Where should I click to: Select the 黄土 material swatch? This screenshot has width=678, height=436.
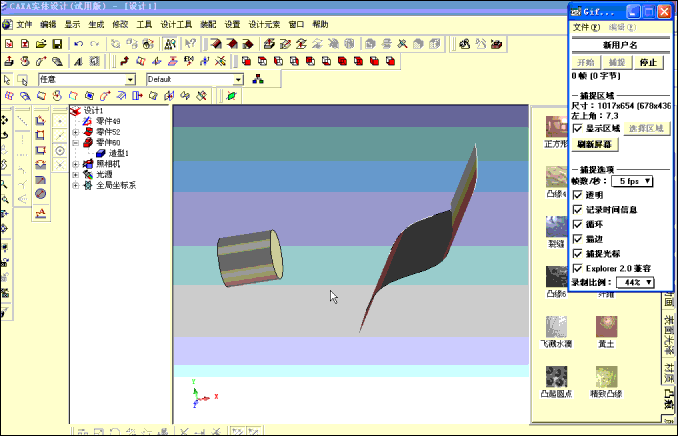[x=606, y=327]
